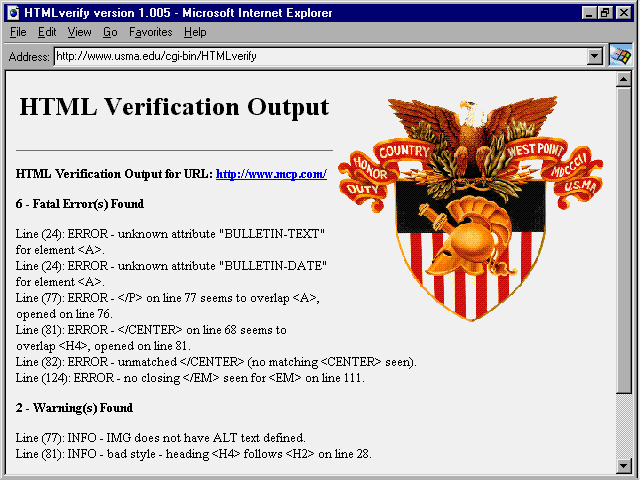Close the Internet Explorer window
This screenshot has width=640, height=480.
(x=625, y=12)
